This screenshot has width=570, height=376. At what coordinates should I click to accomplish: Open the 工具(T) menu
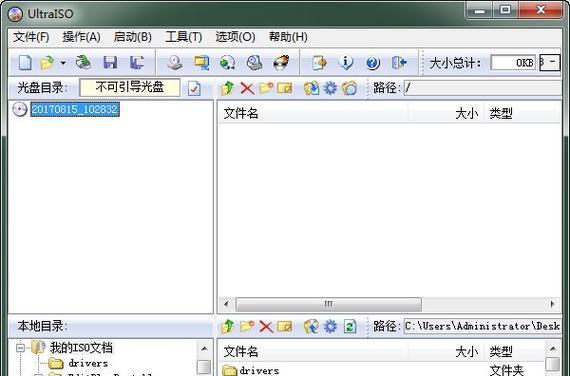coord(184,37)
